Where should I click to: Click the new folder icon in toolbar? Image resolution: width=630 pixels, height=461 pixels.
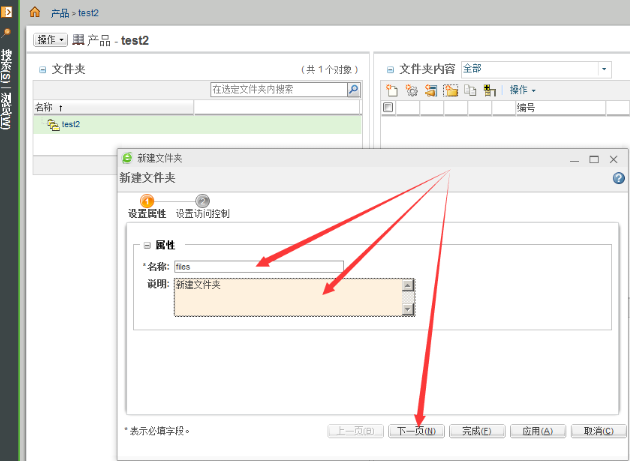[x=392, y=90]
